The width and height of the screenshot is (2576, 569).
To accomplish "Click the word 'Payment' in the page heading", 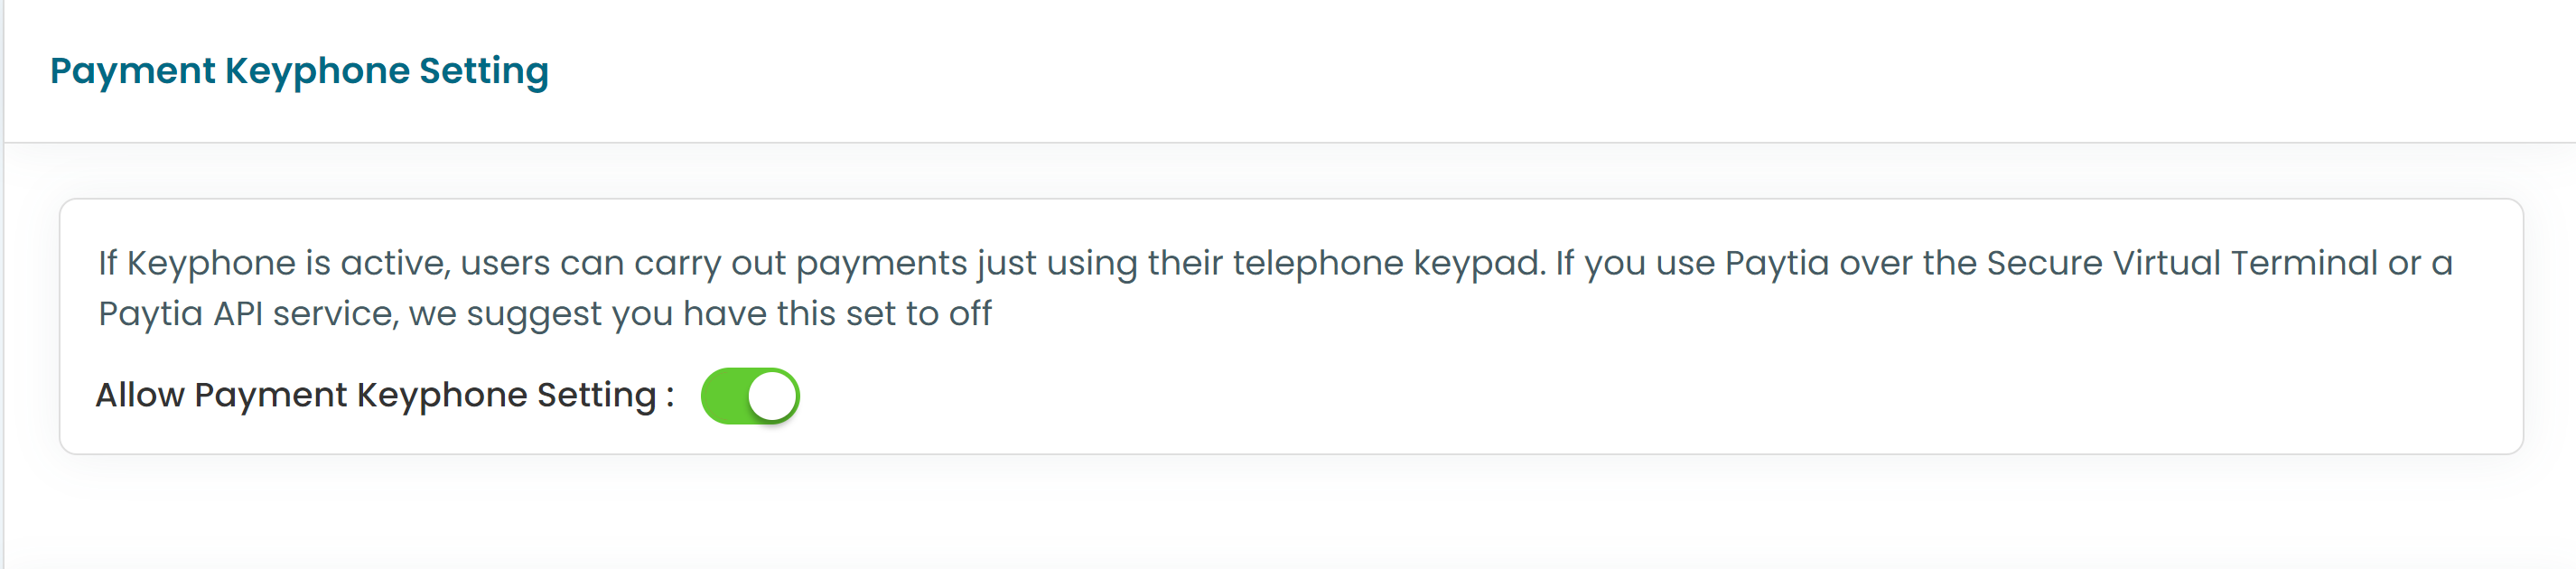I will coord(133,72).
